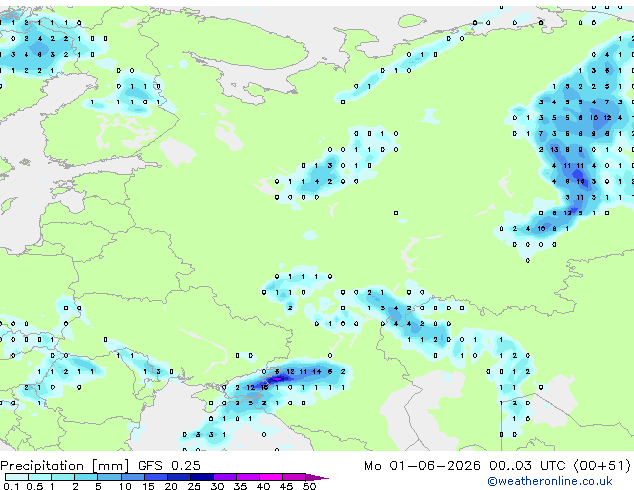Open the weatheronline.co.uk link
The image size is (634, 490).
tap(550, 481)
